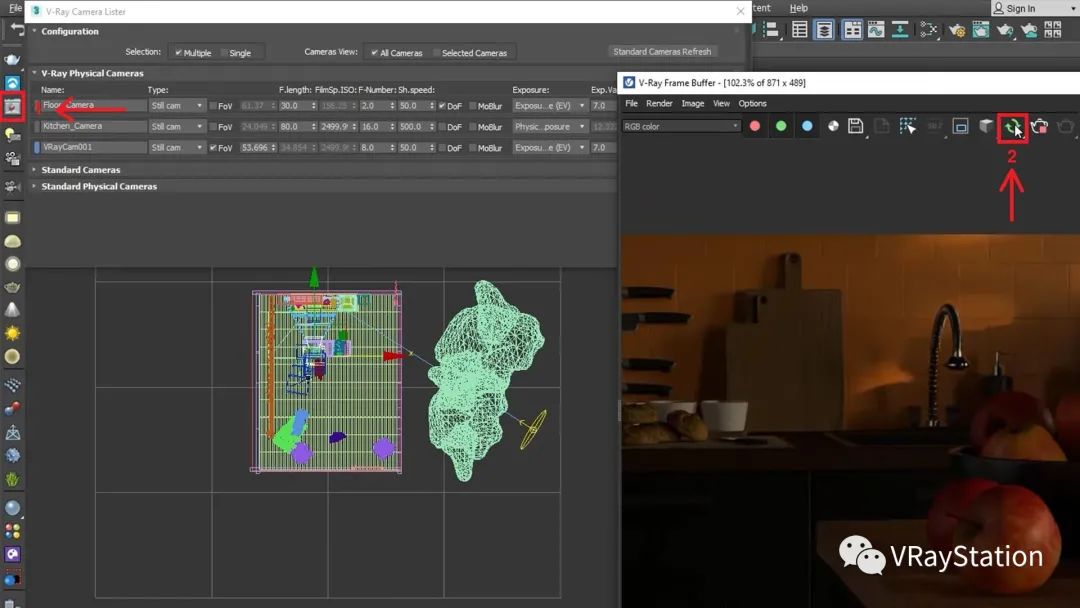This screenshot has height=608, width=1080.
Task: Open Type dropdown for Floor_Camera
Action: coord(177,106)
